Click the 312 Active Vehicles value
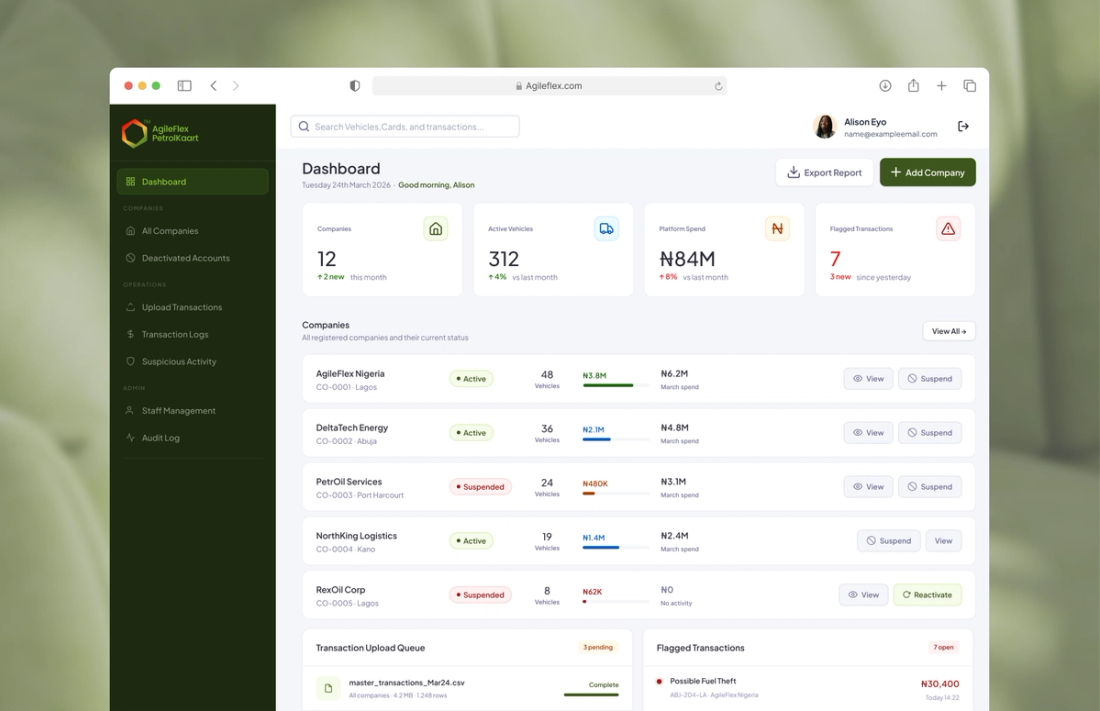Screen dimensions: 1100x711 [x=504, y=259]
